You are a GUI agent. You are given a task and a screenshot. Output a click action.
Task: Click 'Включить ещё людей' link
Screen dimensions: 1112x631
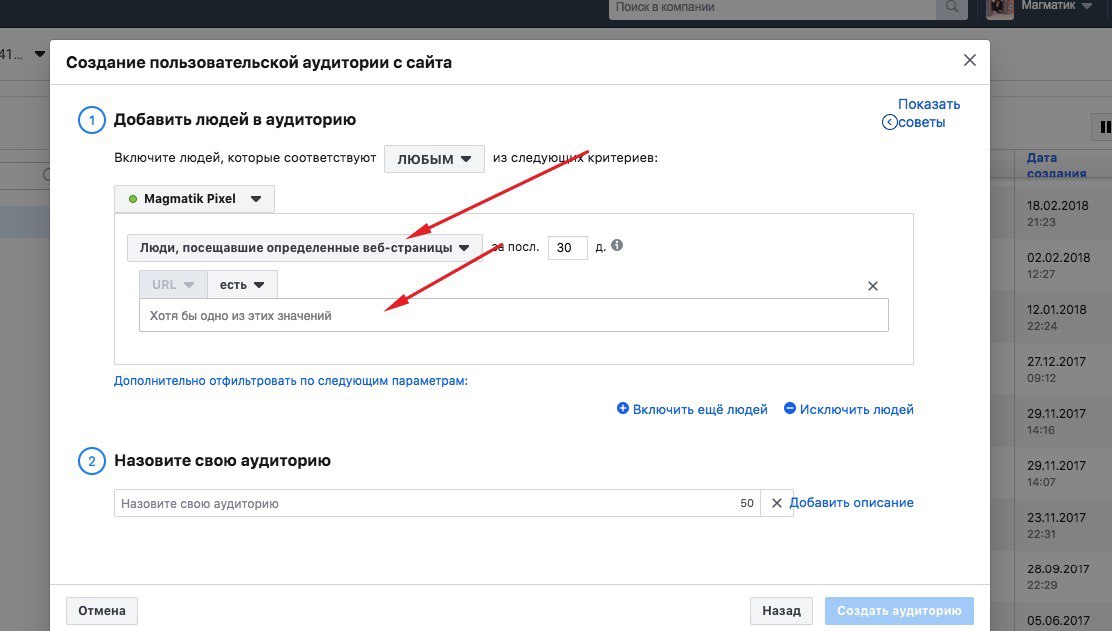(x=700, y=409)
